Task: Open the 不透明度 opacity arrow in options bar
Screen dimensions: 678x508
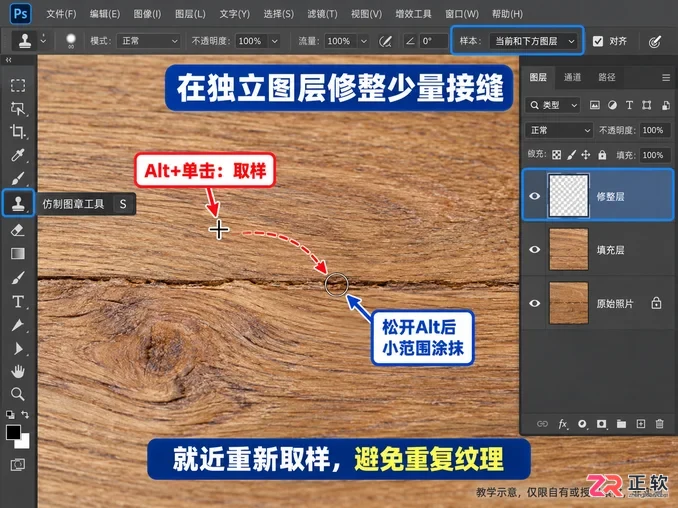Action: [275, 41]
